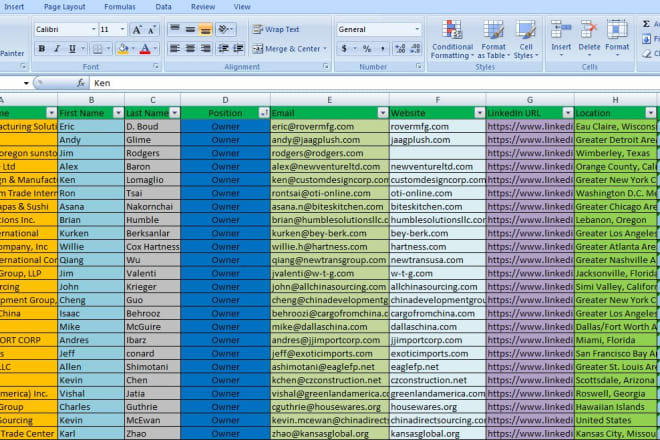Image resolution: width=660 pixels, height=440 pixels.
Task: Set Middle Align vertical alignment
Action: 190,29
